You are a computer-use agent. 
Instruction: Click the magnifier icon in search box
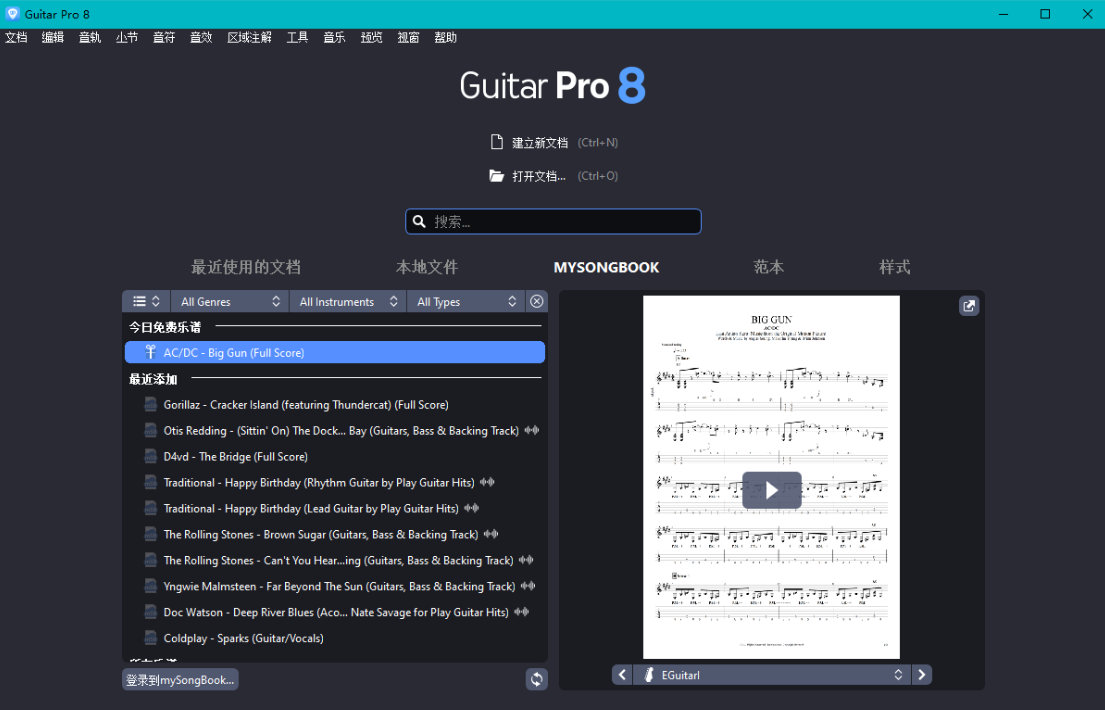click(x=419, y=222)
